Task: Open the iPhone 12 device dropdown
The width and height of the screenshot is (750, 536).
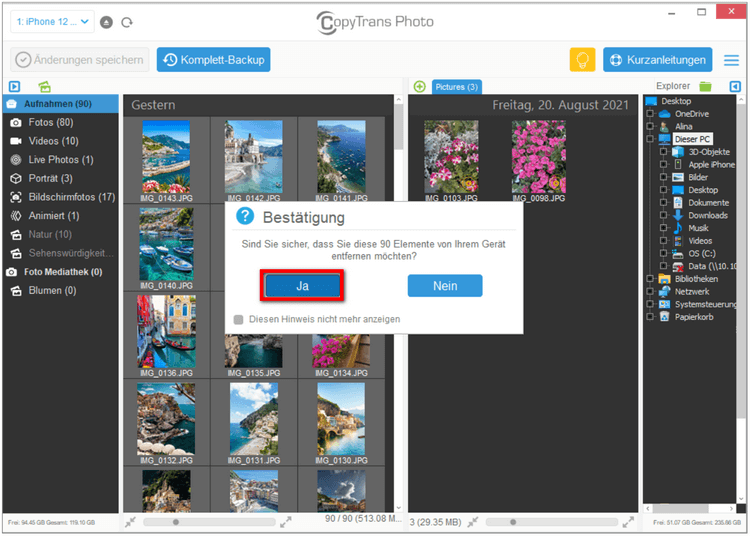Action: click(54, 21)
